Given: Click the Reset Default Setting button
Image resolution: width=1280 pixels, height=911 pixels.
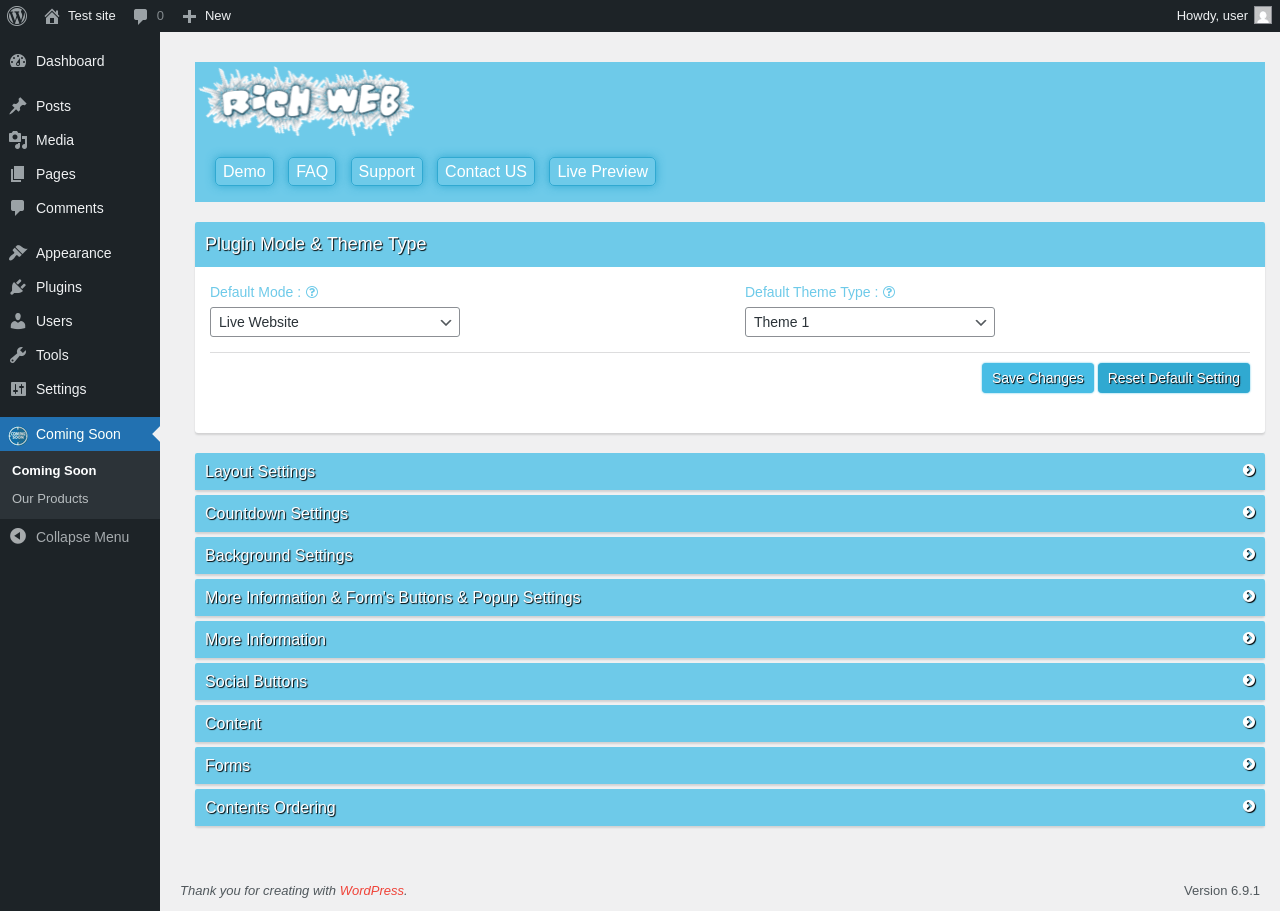Looking at the screenshot, I should coord(1174,378).
